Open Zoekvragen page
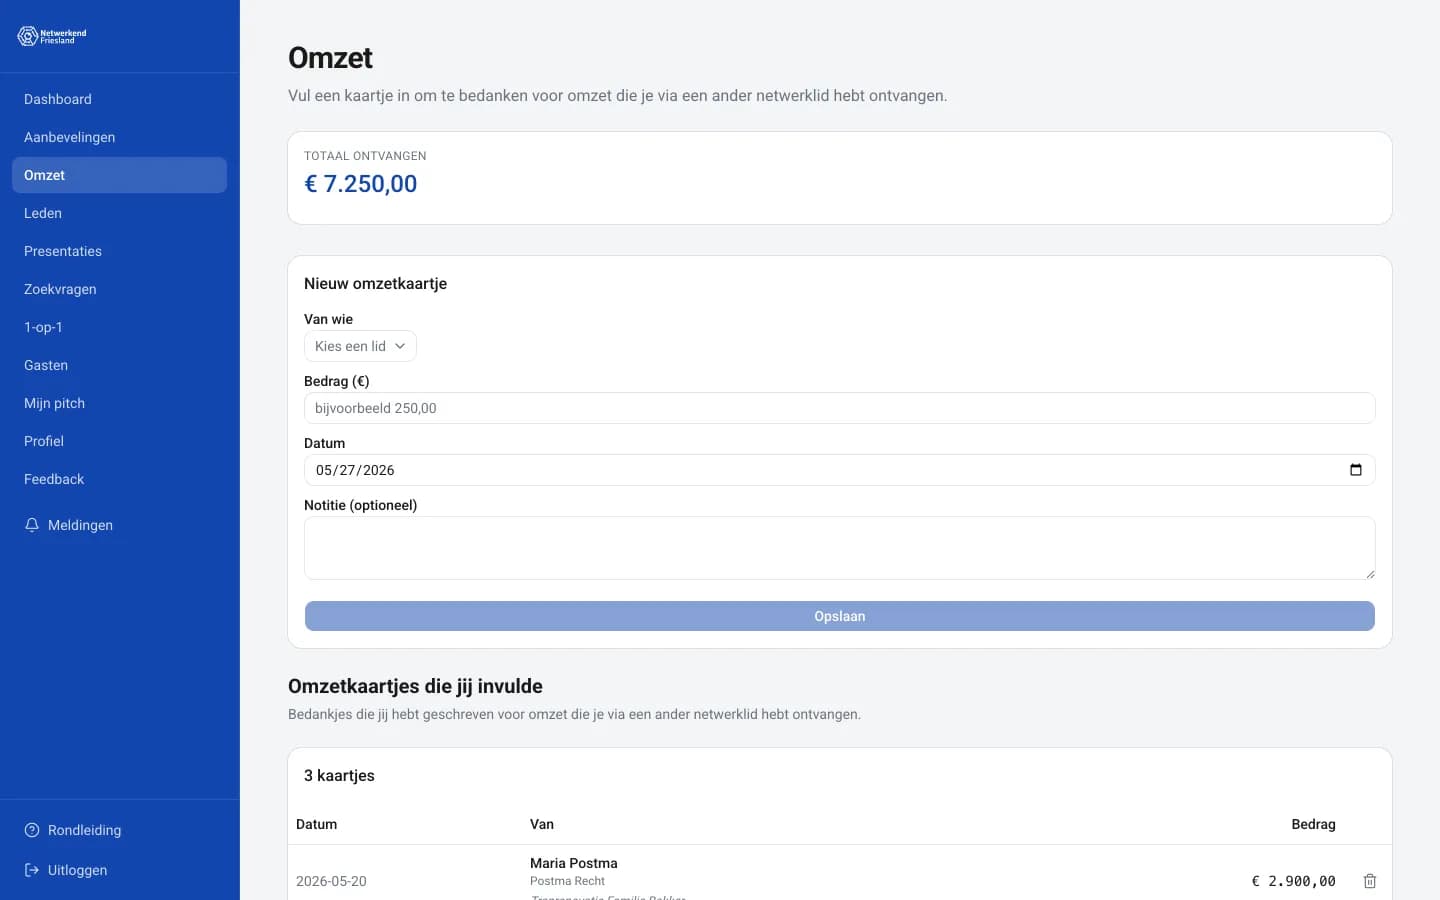The height and width of the screenshot is (900, 1440). pyautogui.click(x=119, y=289)
